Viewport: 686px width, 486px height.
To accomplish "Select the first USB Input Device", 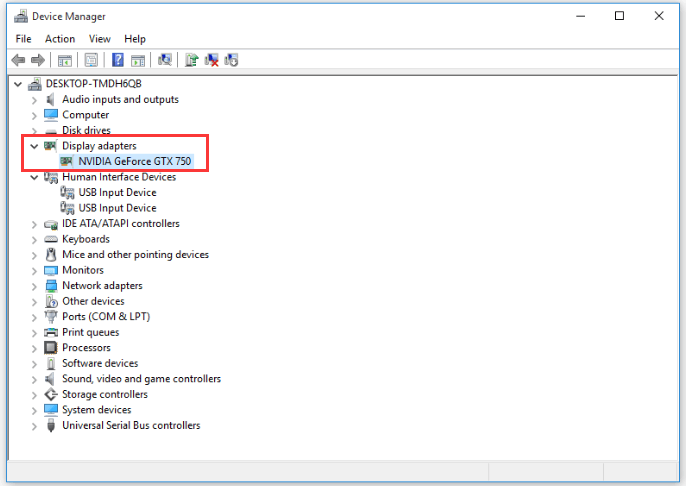I will pos(117,193).
